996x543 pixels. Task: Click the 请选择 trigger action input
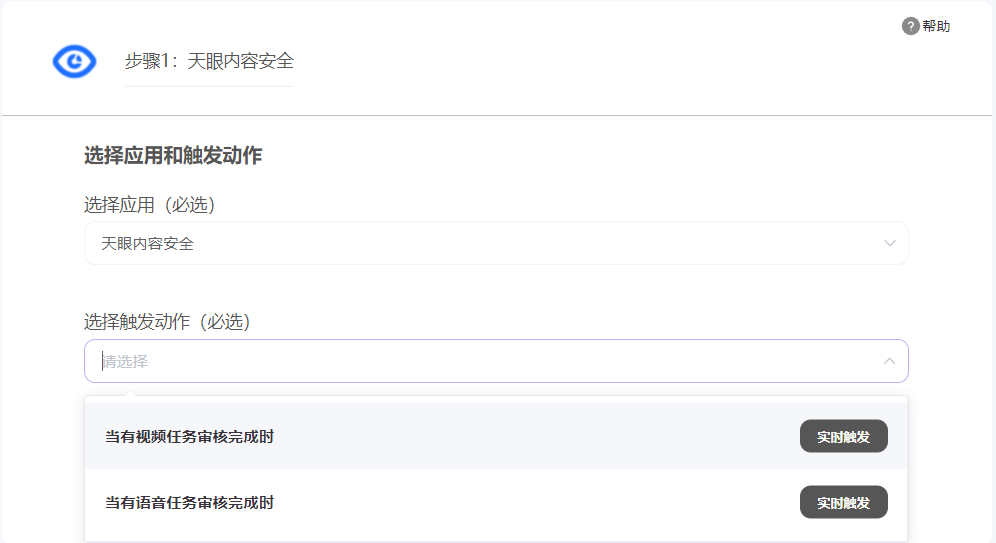(496, 361)
